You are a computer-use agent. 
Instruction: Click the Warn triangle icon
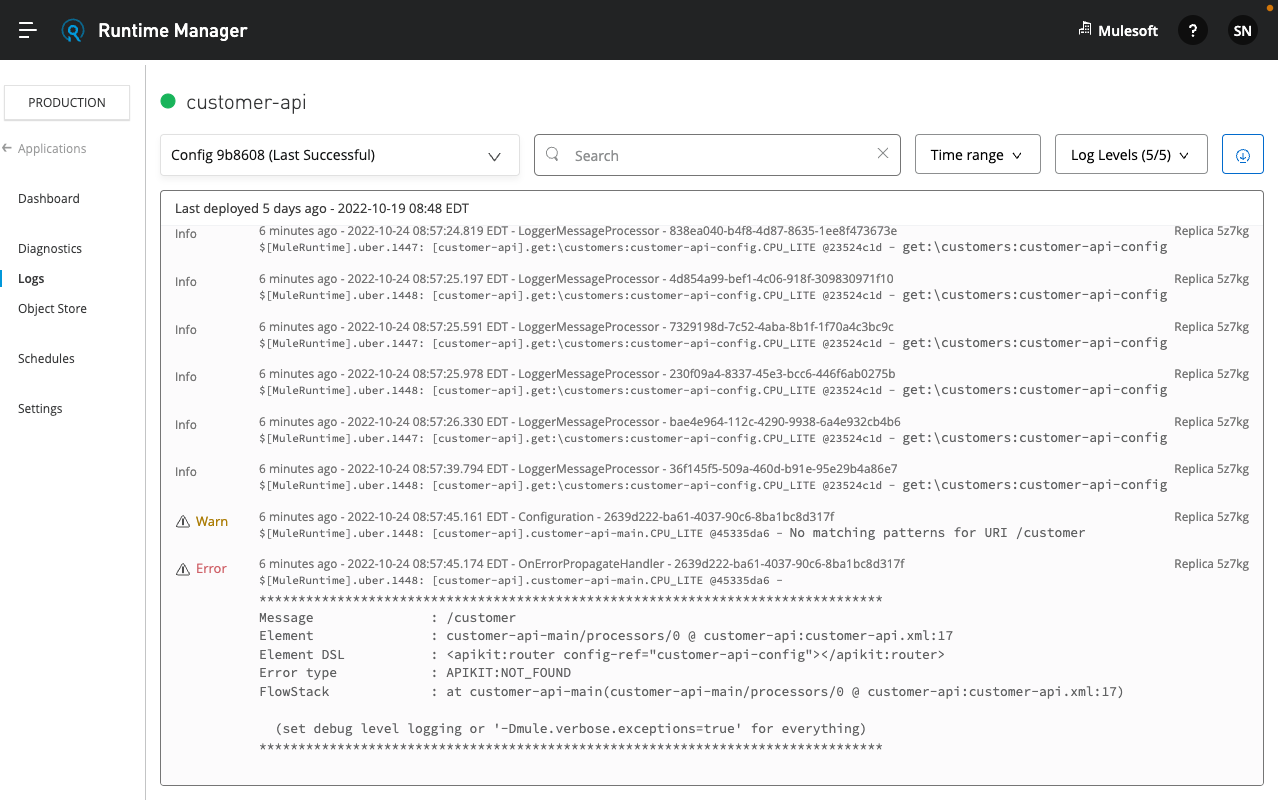(x=183, y=521)
